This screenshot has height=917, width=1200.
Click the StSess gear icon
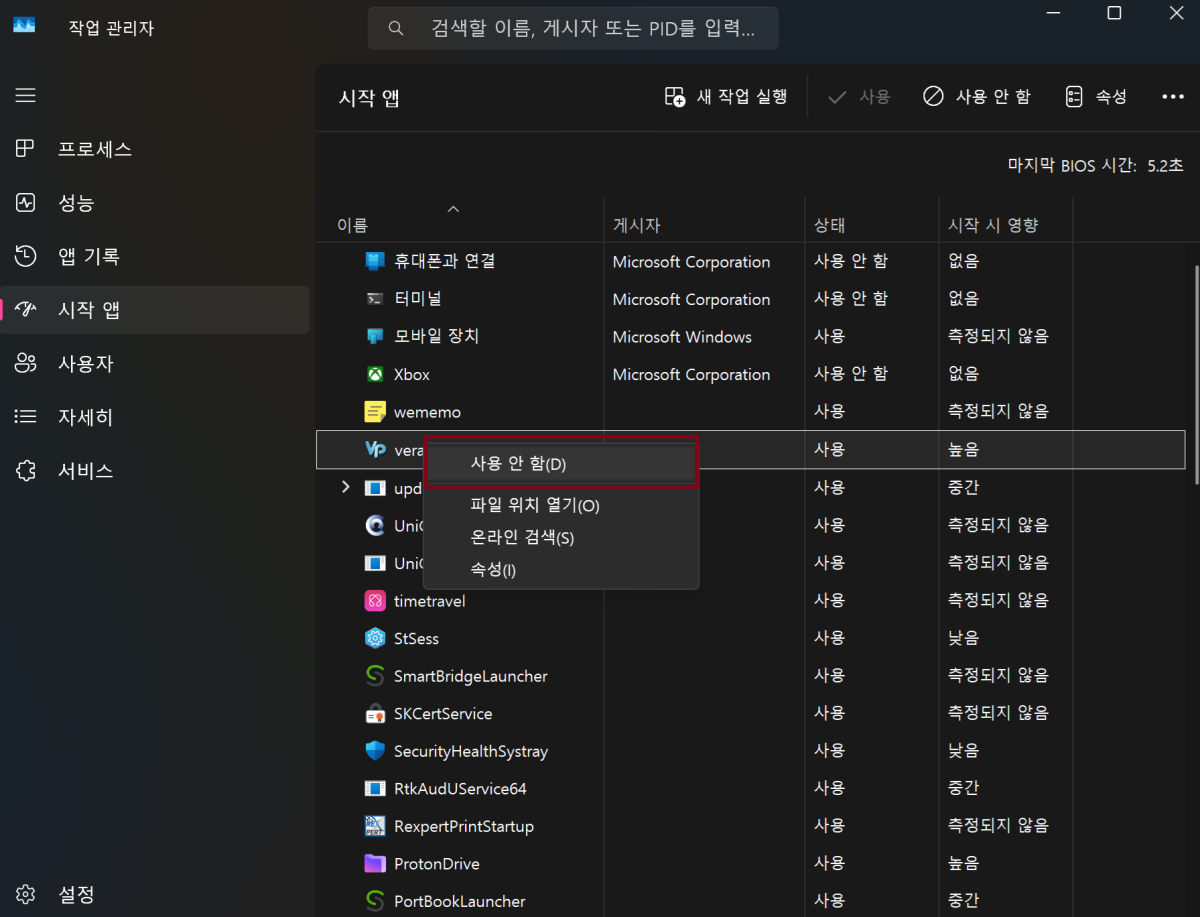(375, 638)
